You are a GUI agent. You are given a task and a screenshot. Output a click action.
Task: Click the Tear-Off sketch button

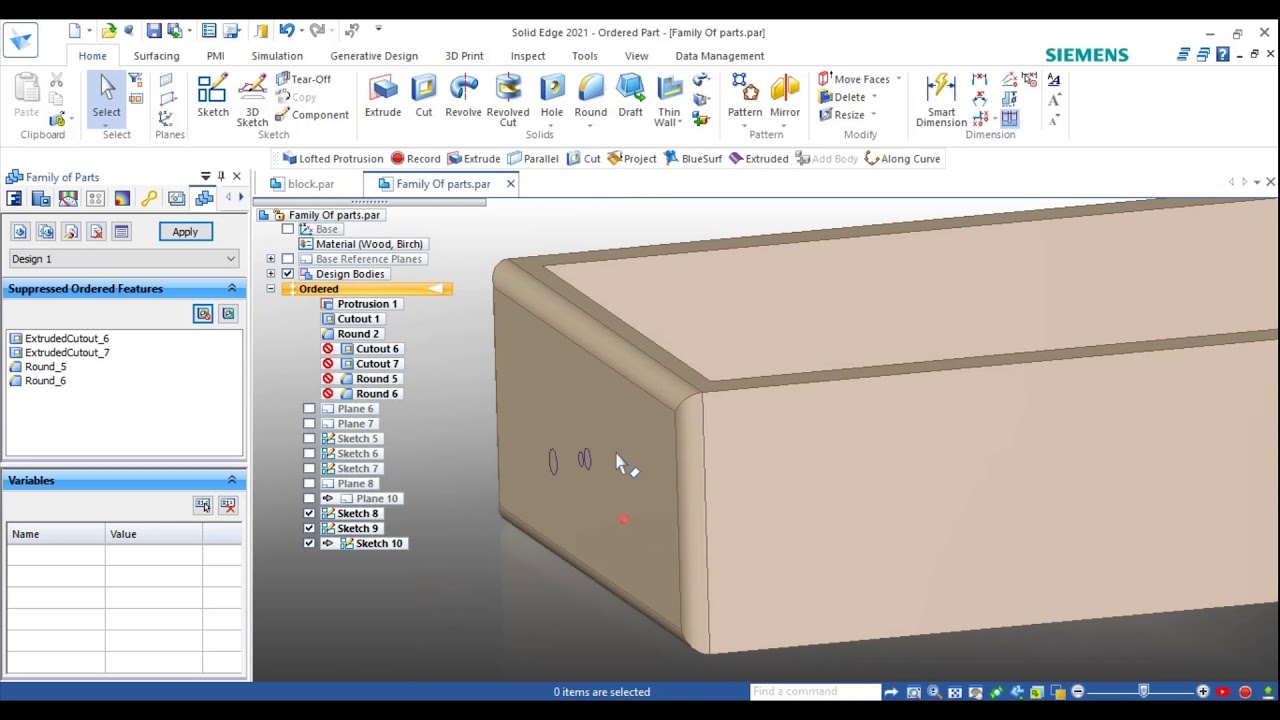[x=303, y=79]
